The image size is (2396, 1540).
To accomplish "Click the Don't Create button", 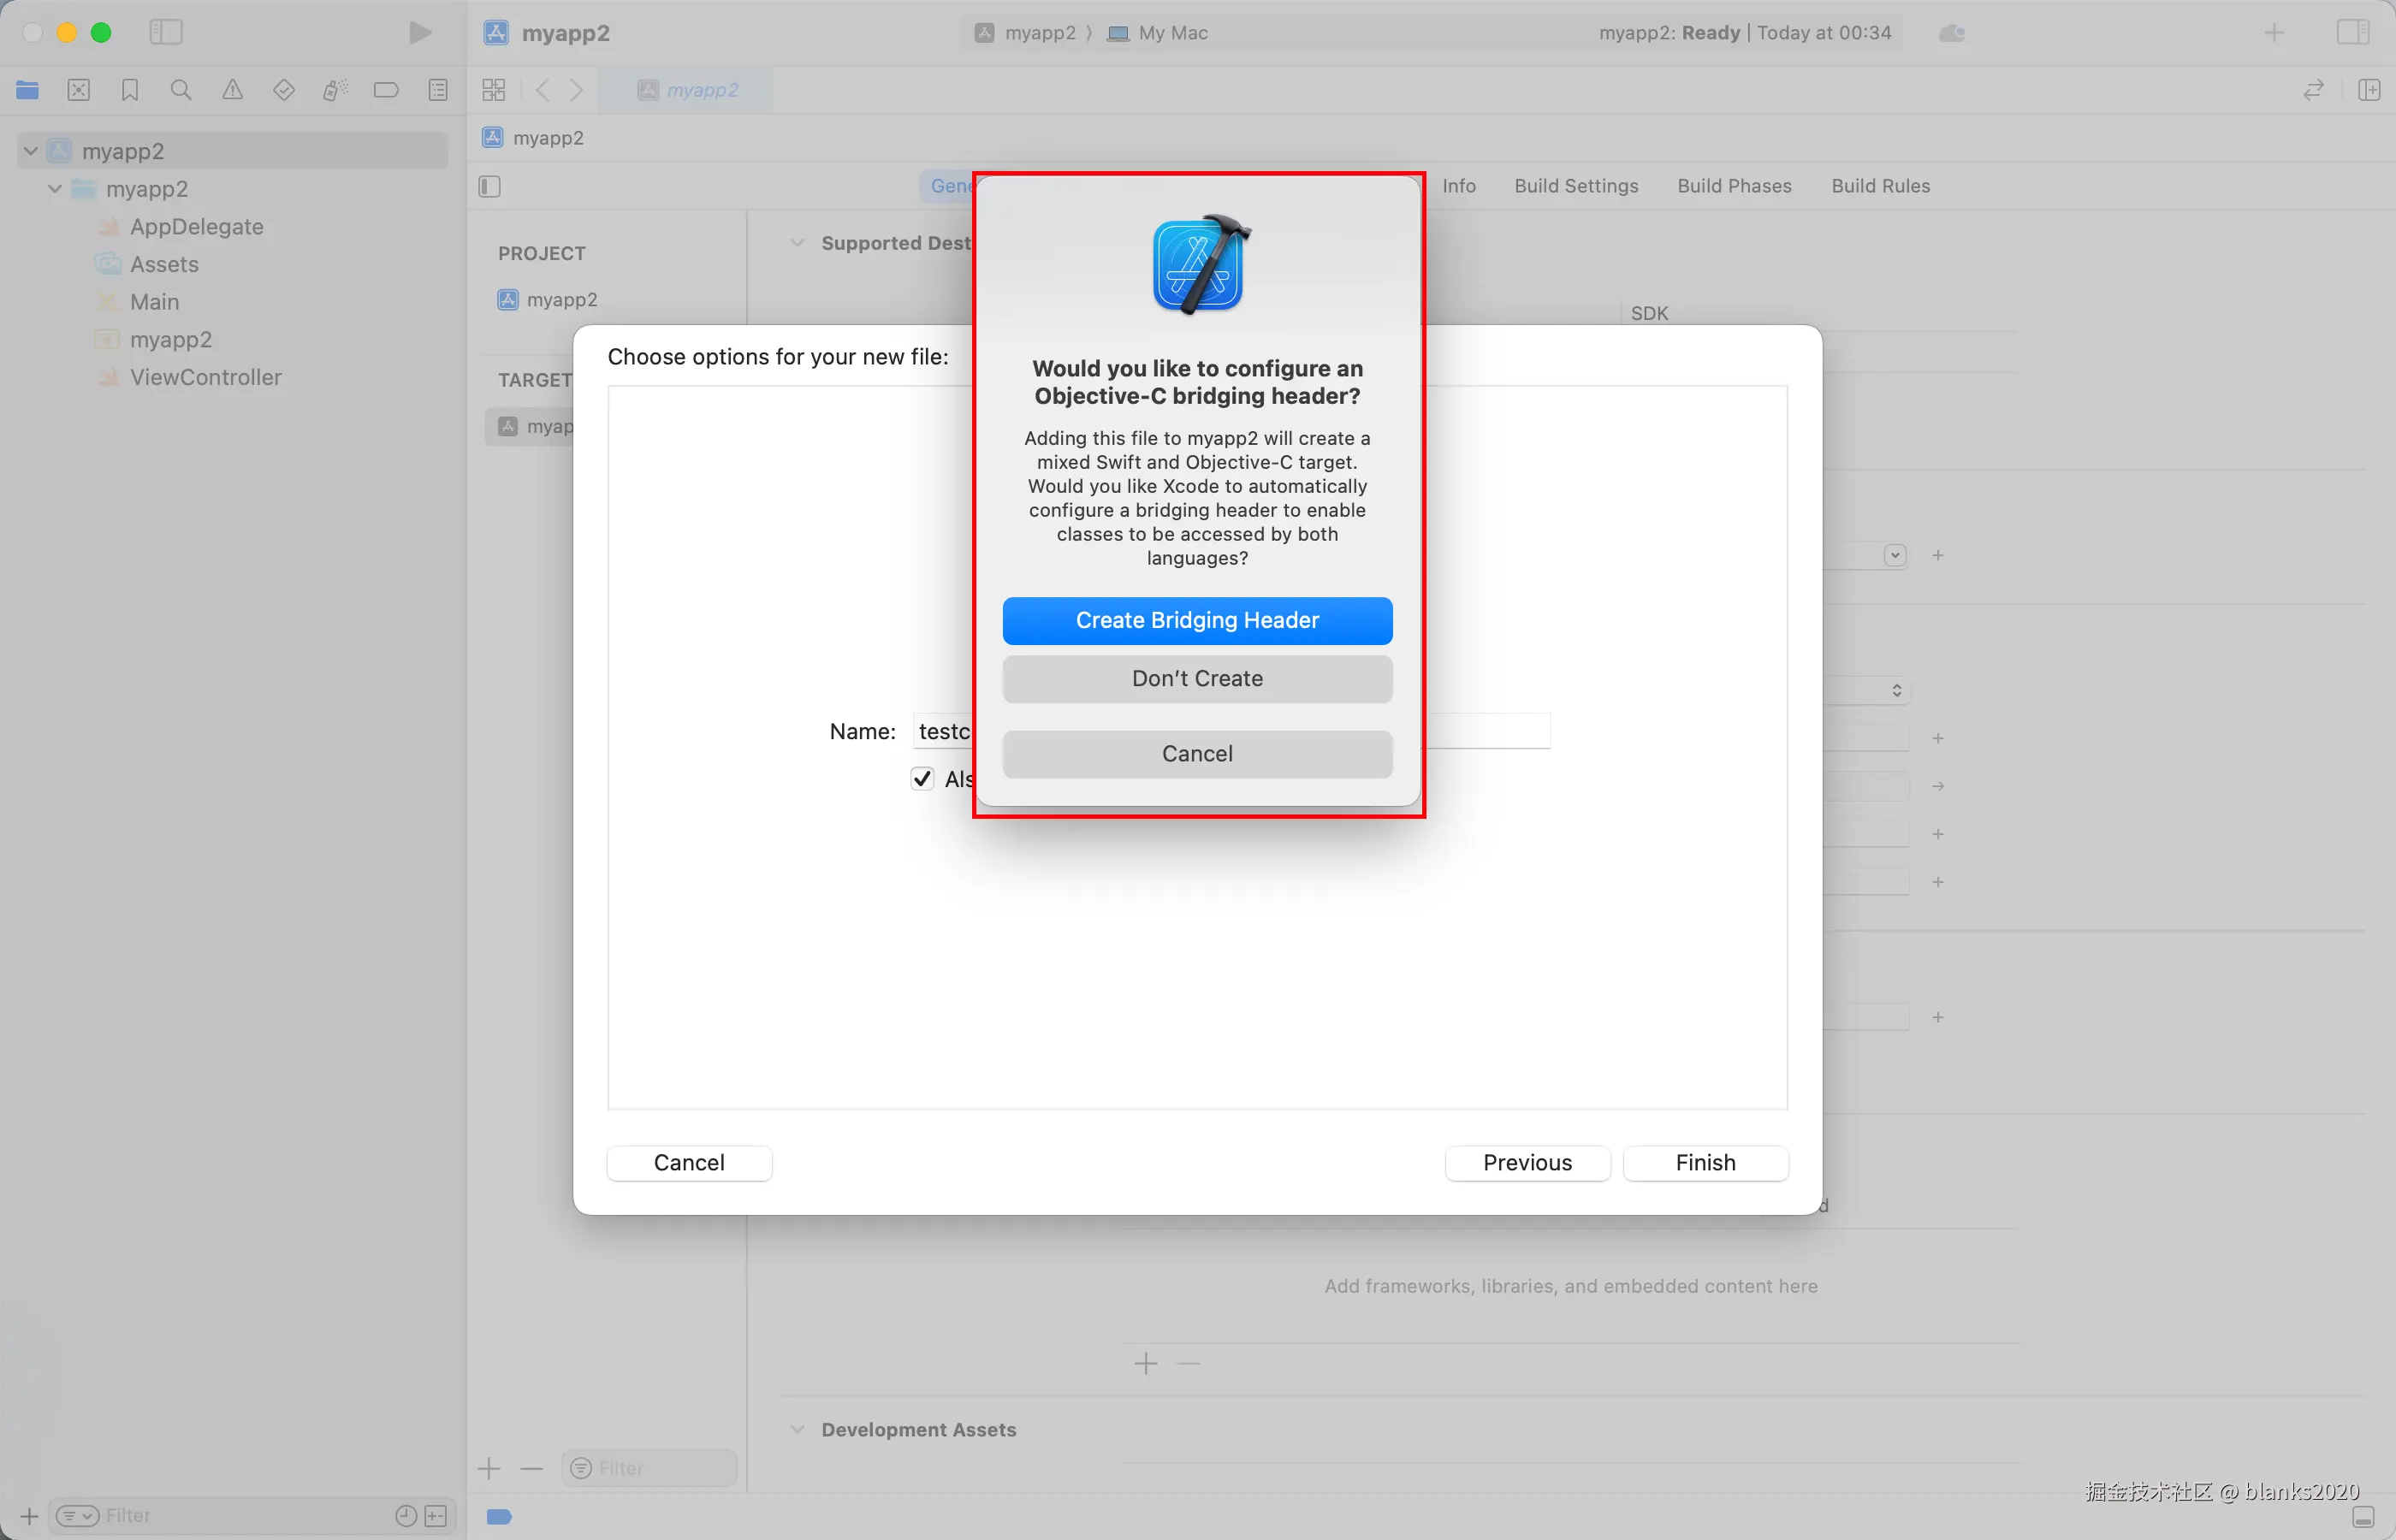I will coord(1197,679).
